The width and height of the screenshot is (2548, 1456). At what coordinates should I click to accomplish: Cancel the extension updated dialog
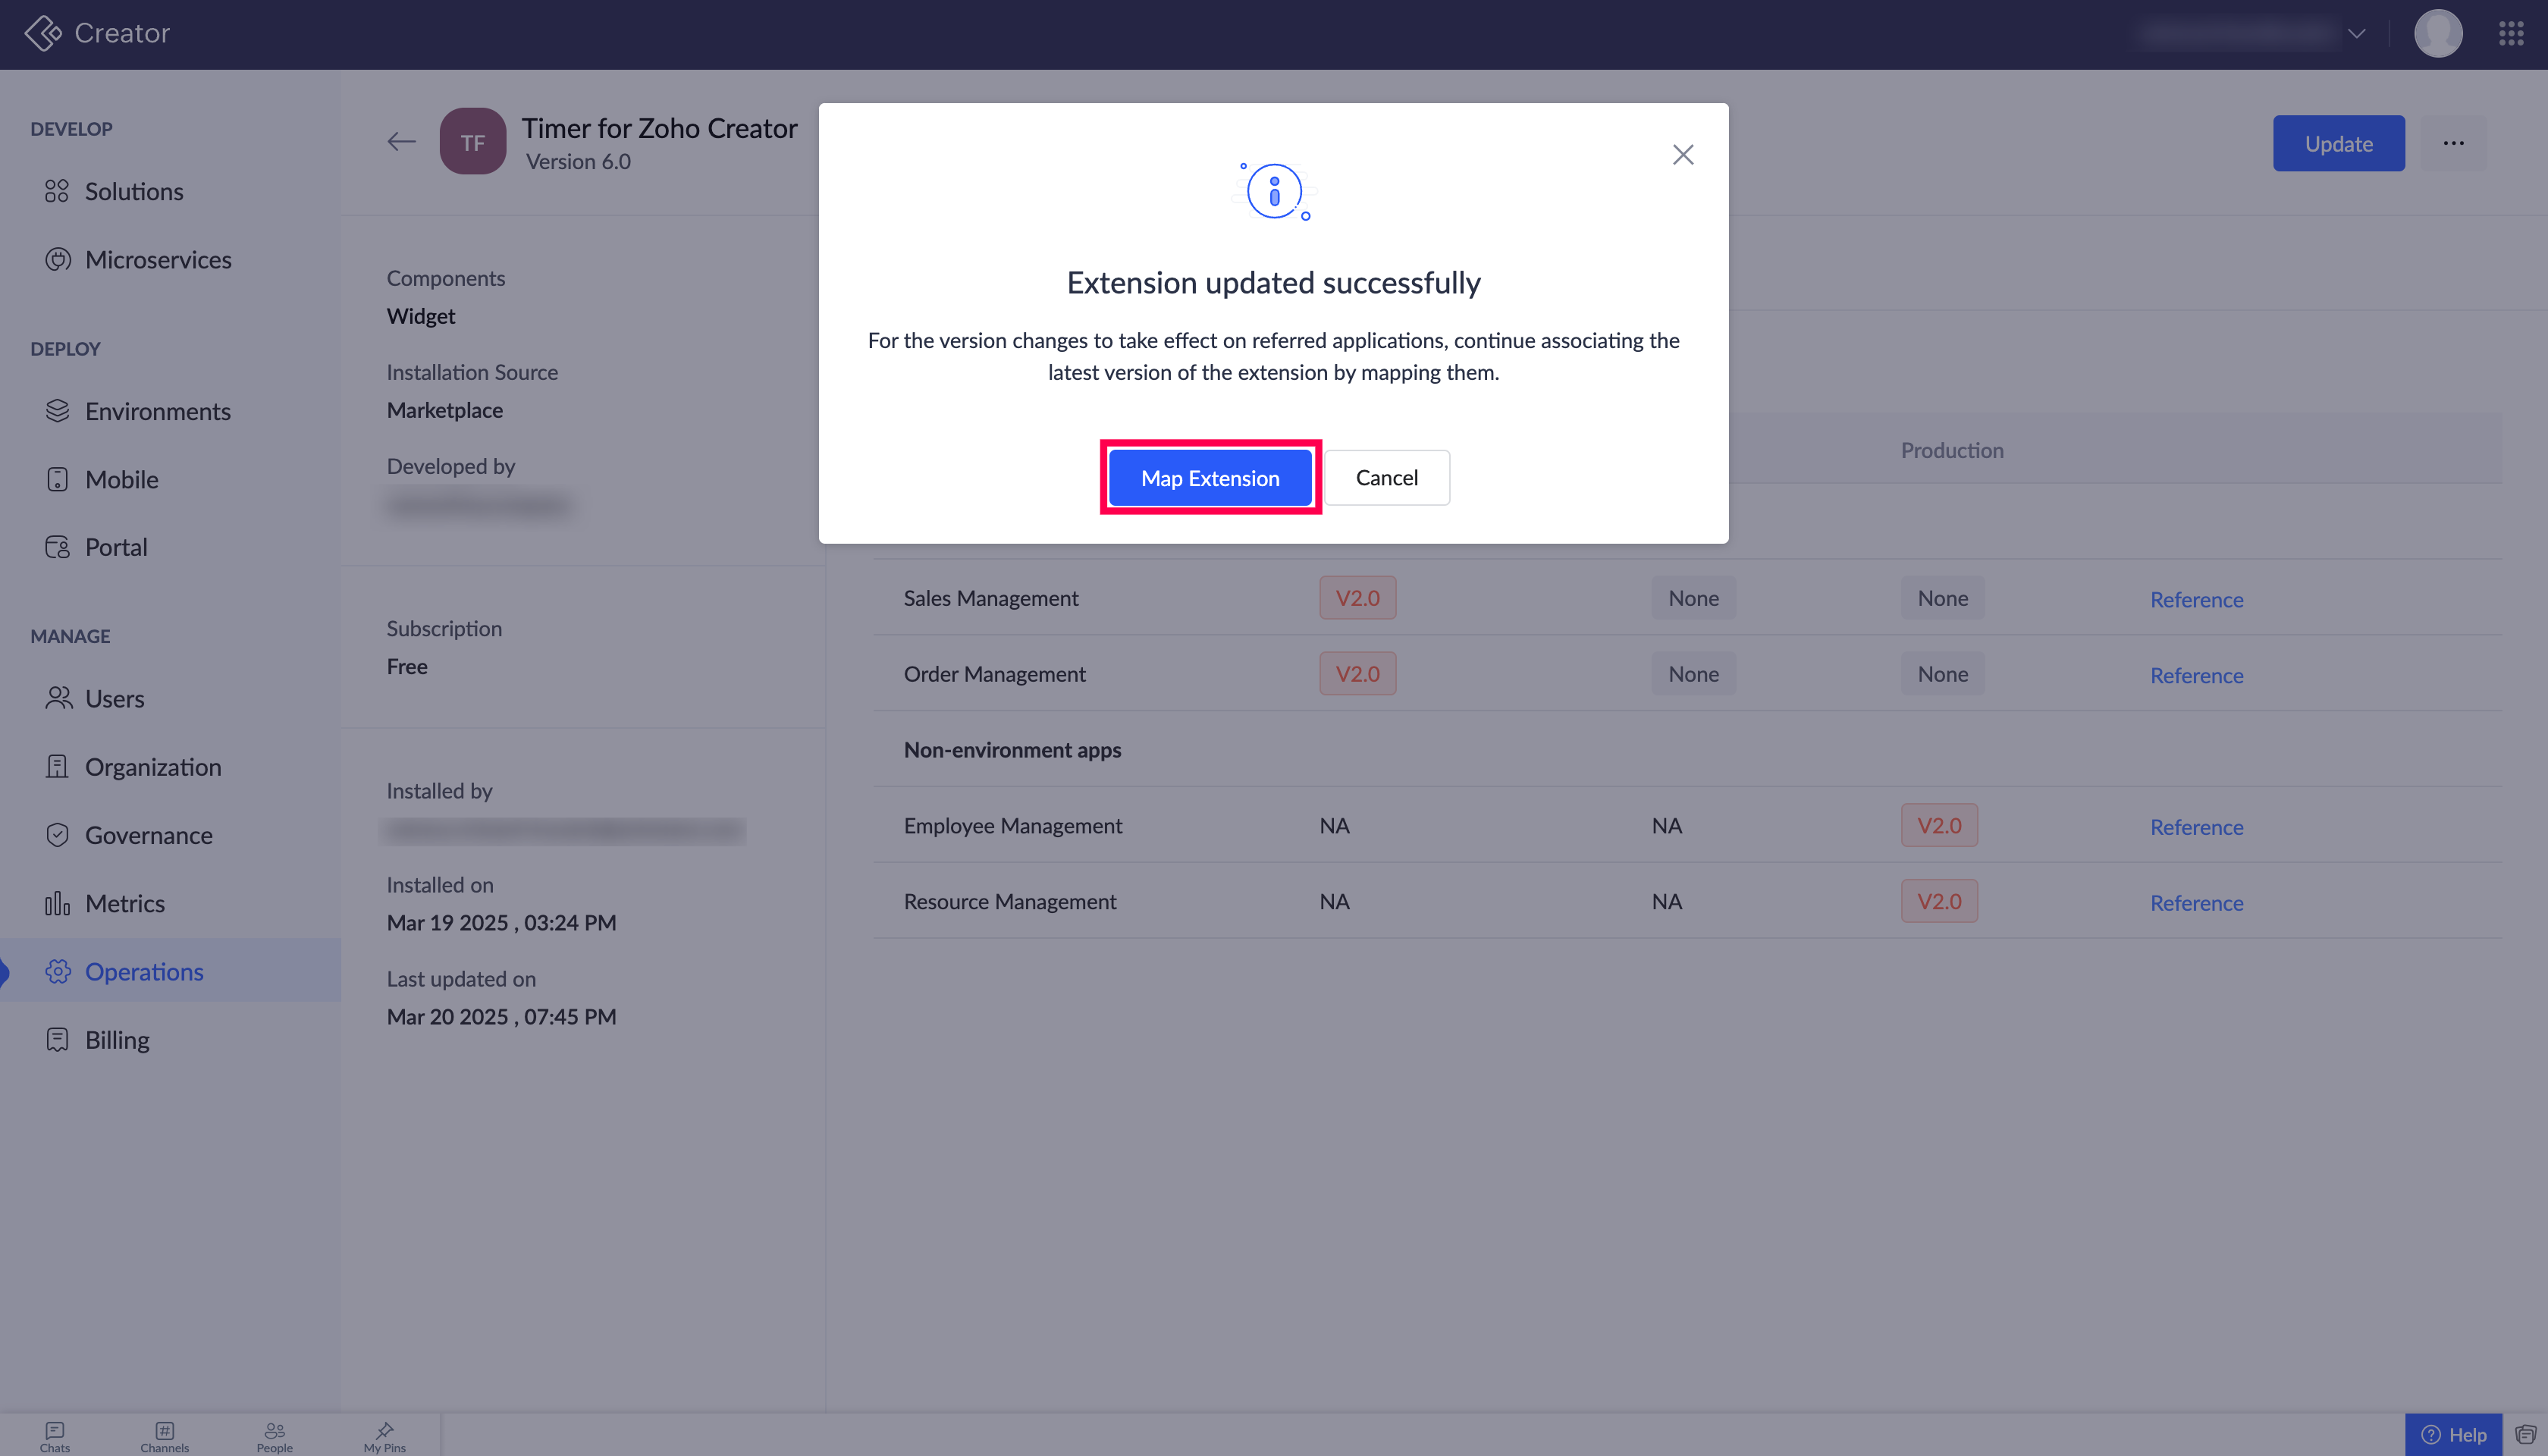[x=1386, y=478]
